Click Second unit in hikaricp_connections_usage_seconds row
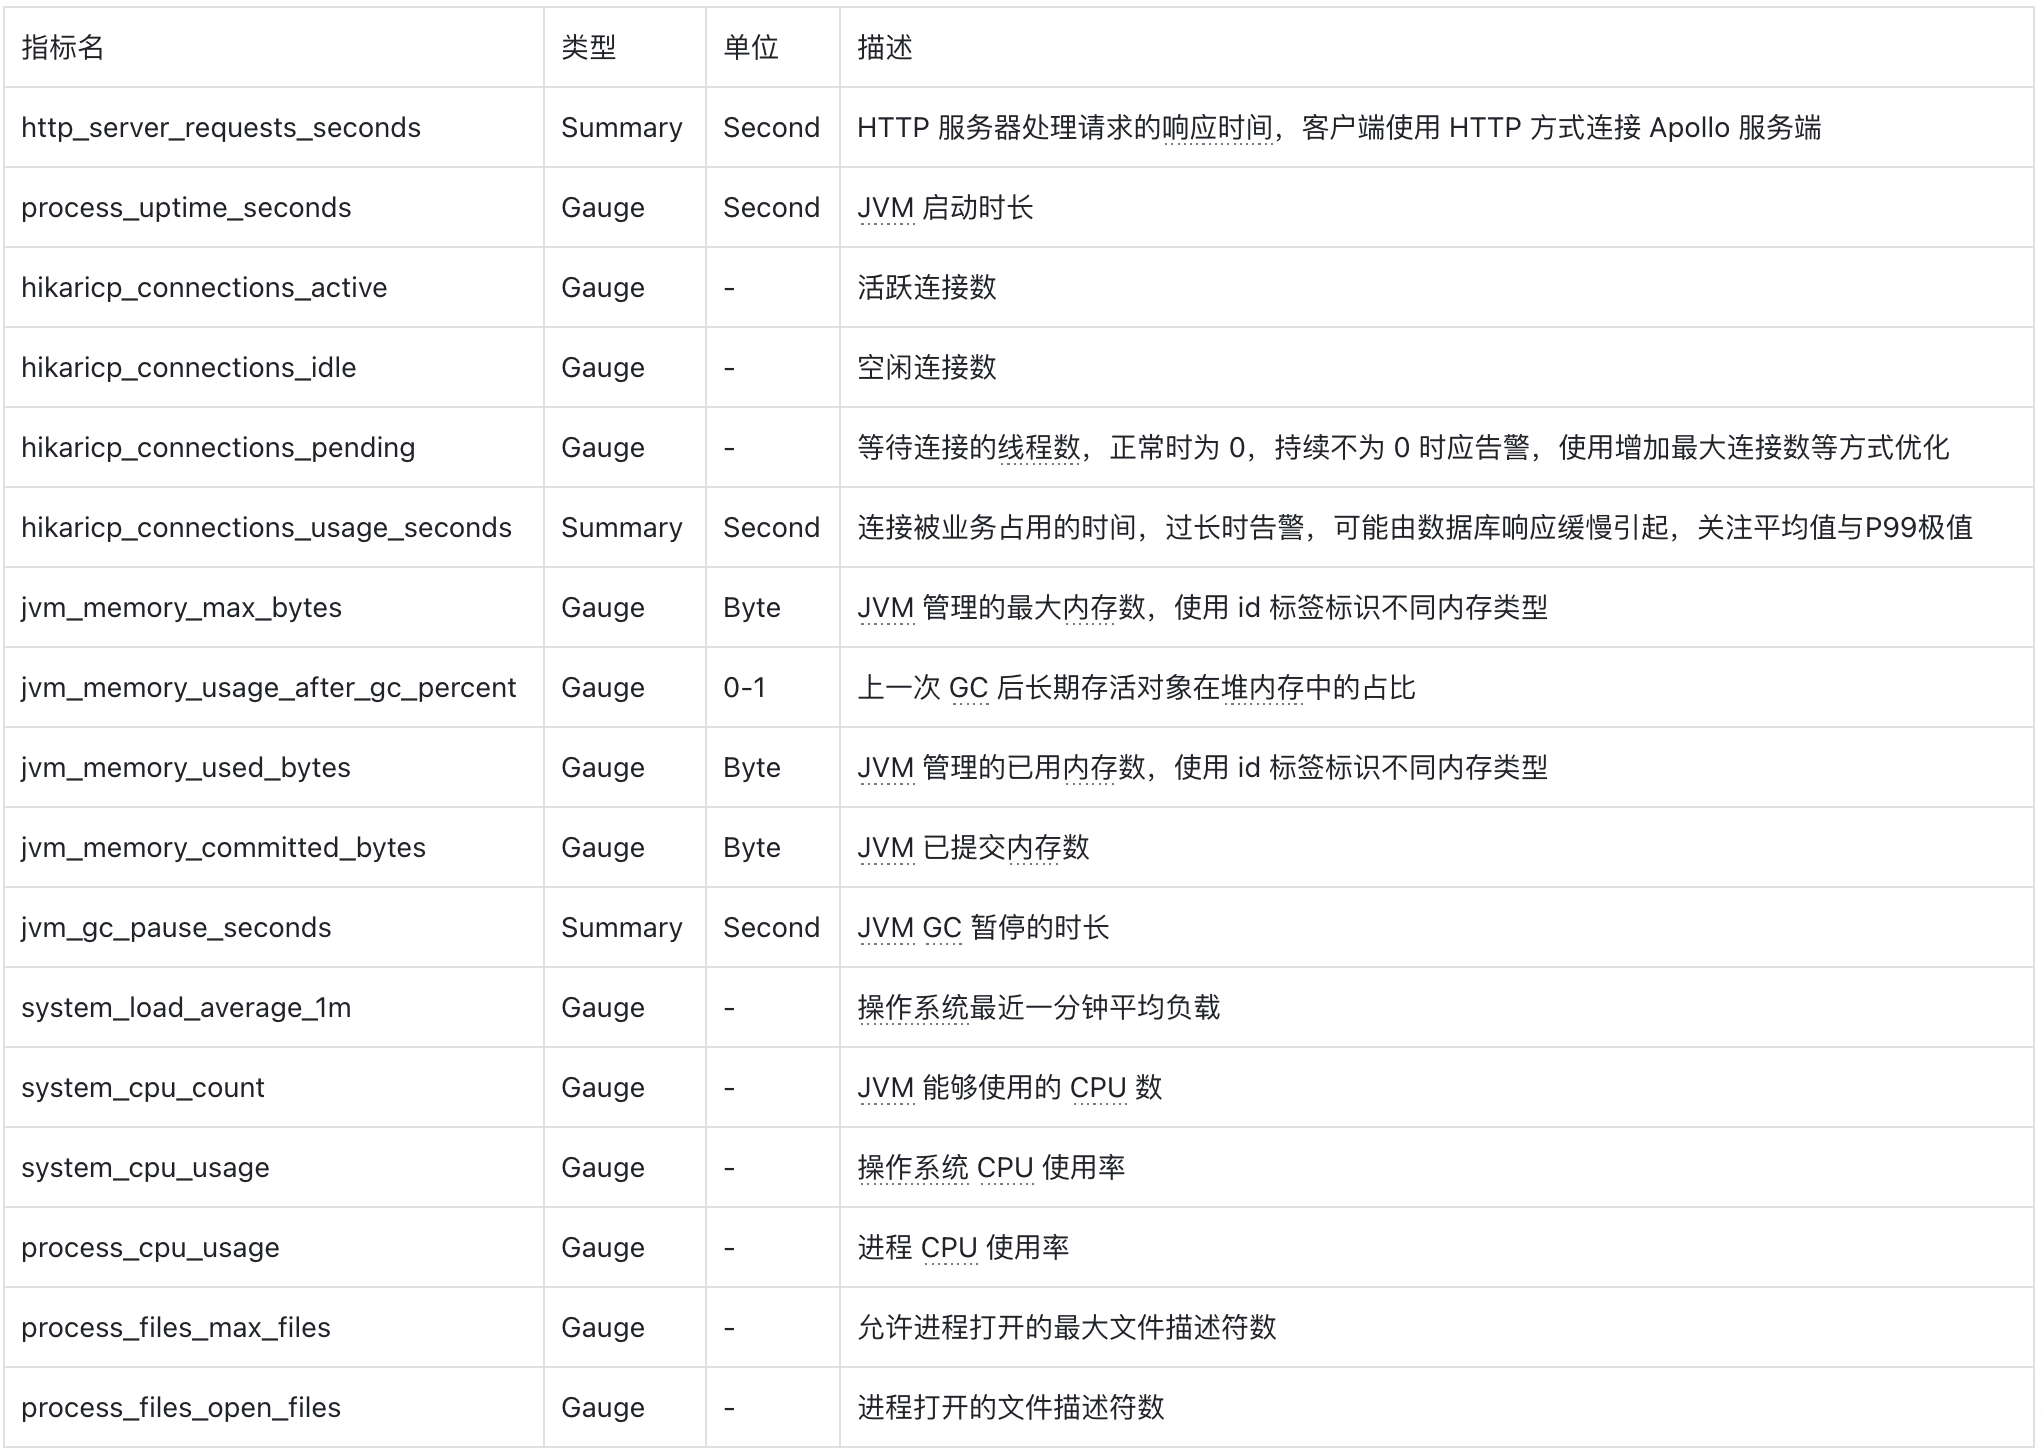2042x1454 pixels. [x=771, y=528]
